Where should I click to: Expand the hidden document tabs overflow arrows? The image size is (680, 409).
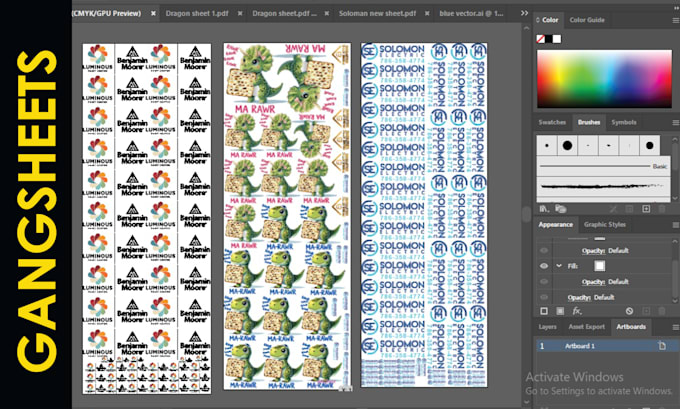pos(524,13)
